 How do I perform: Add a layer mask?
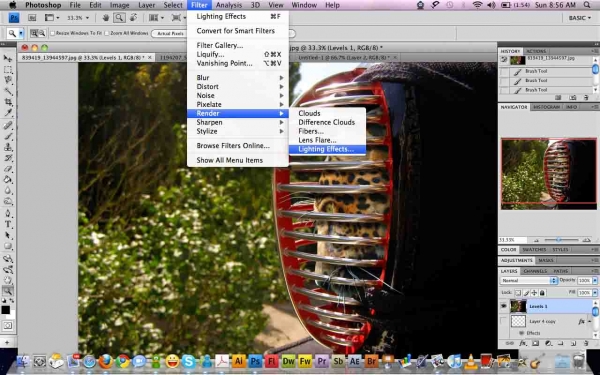535,344
